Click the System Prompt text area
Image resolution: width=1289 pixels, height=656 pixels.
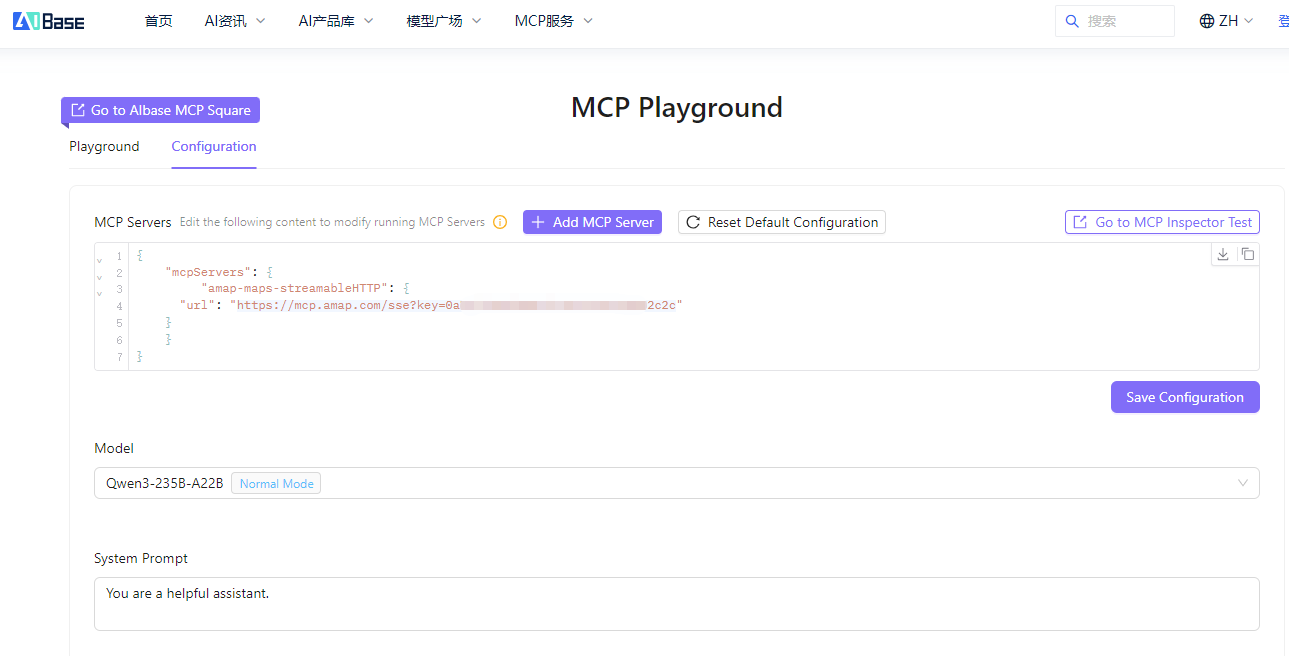point(677,604)
